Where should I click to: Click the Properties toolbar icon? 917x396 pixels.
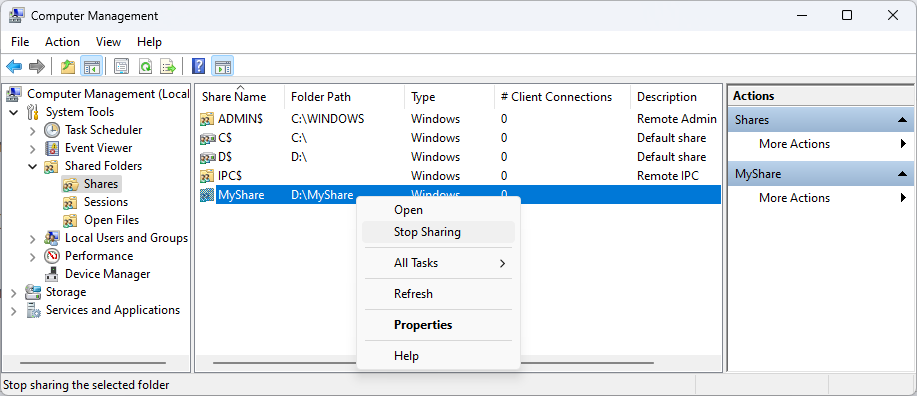121,67
